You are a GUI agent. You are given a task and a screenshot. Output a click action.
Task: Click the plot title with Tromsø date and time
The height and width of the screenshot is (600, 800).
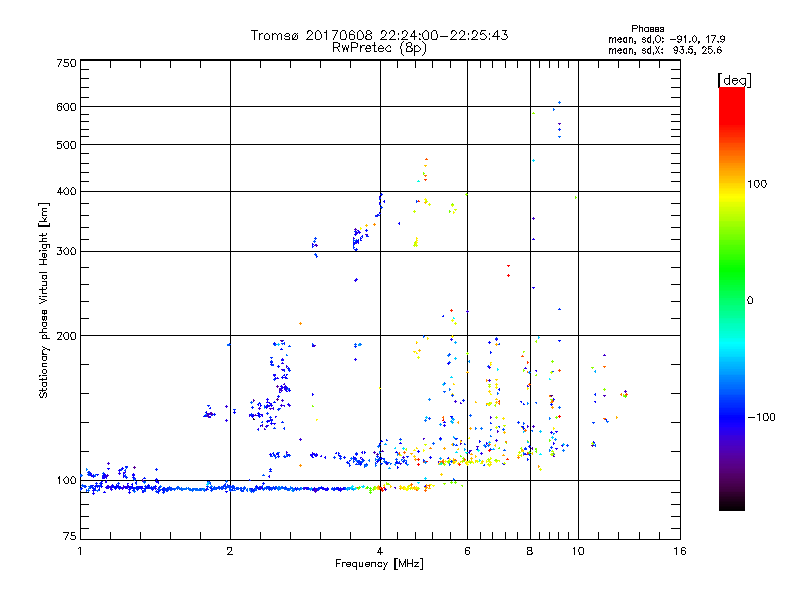(x=379, y=35)
